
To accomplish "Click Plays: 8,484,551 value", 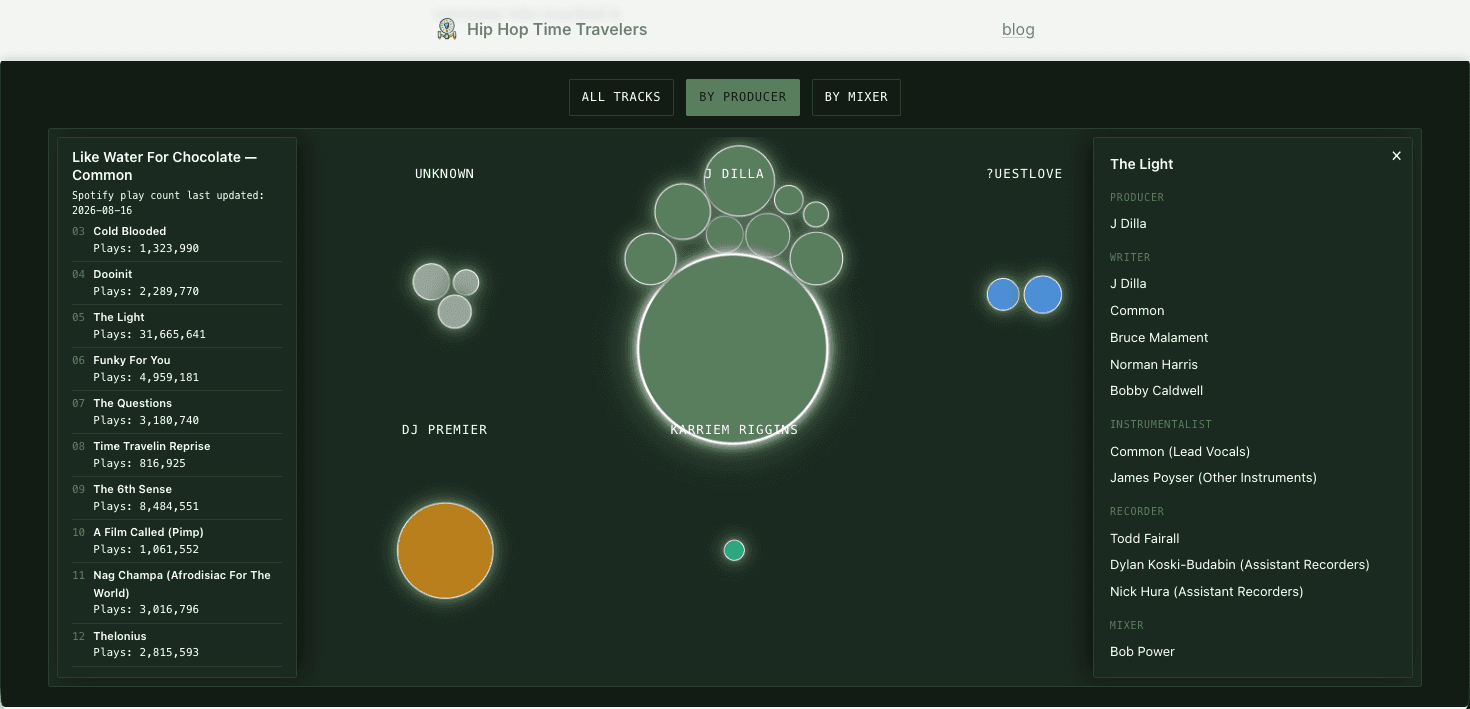I will 146,507.
